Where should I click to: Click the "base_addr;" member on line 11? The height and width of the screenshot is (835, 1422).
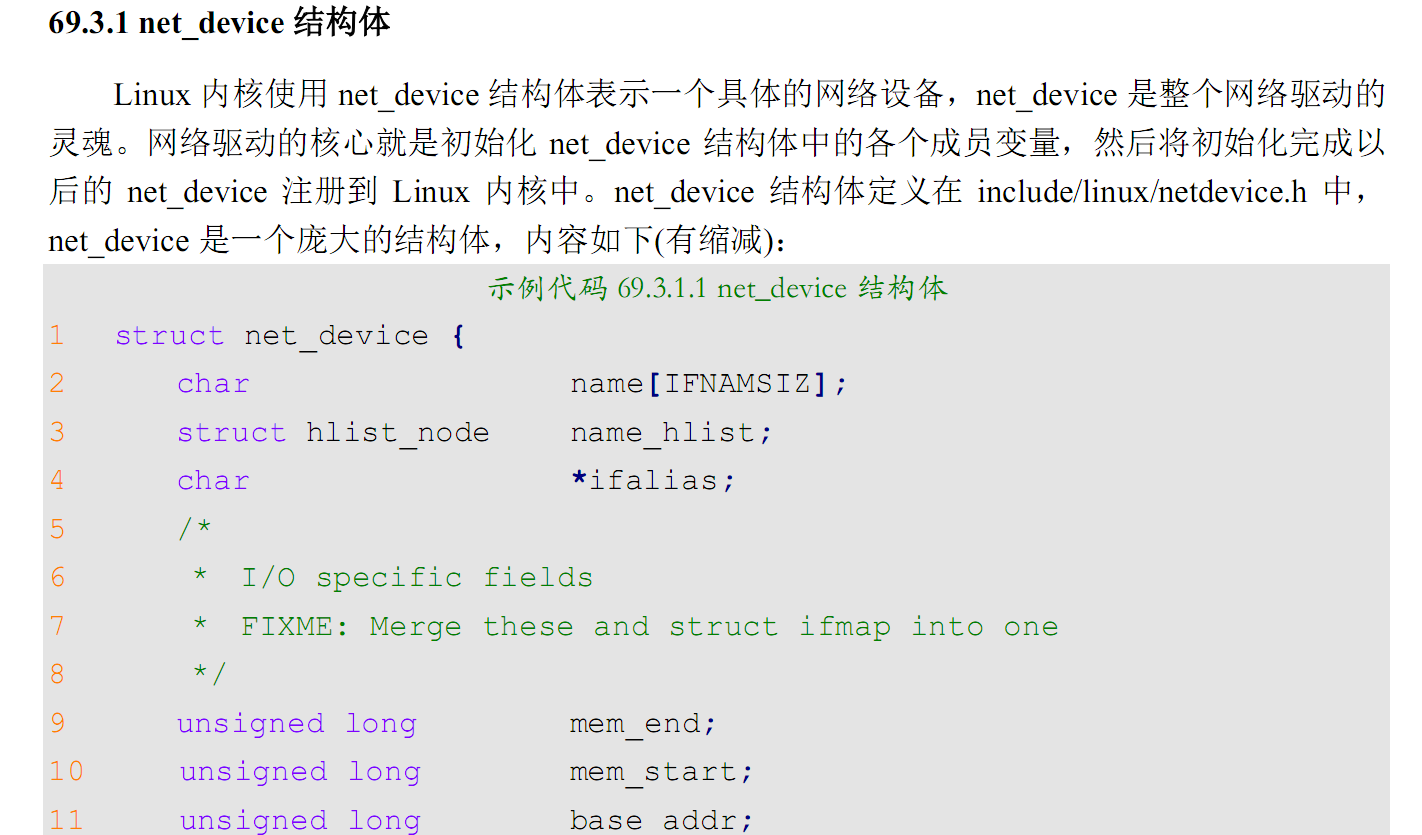pos(661,821)
